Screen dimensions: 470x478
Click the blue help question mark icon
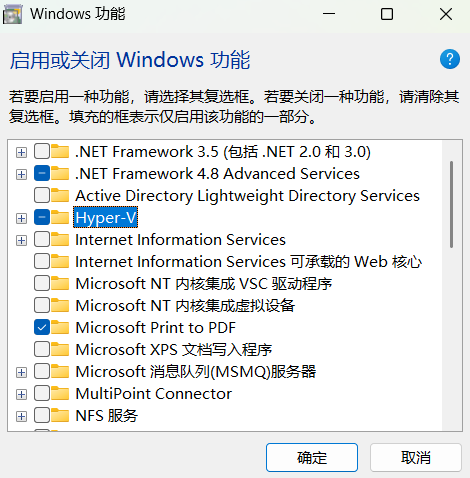pyautogui.click(x=450, y=59)
